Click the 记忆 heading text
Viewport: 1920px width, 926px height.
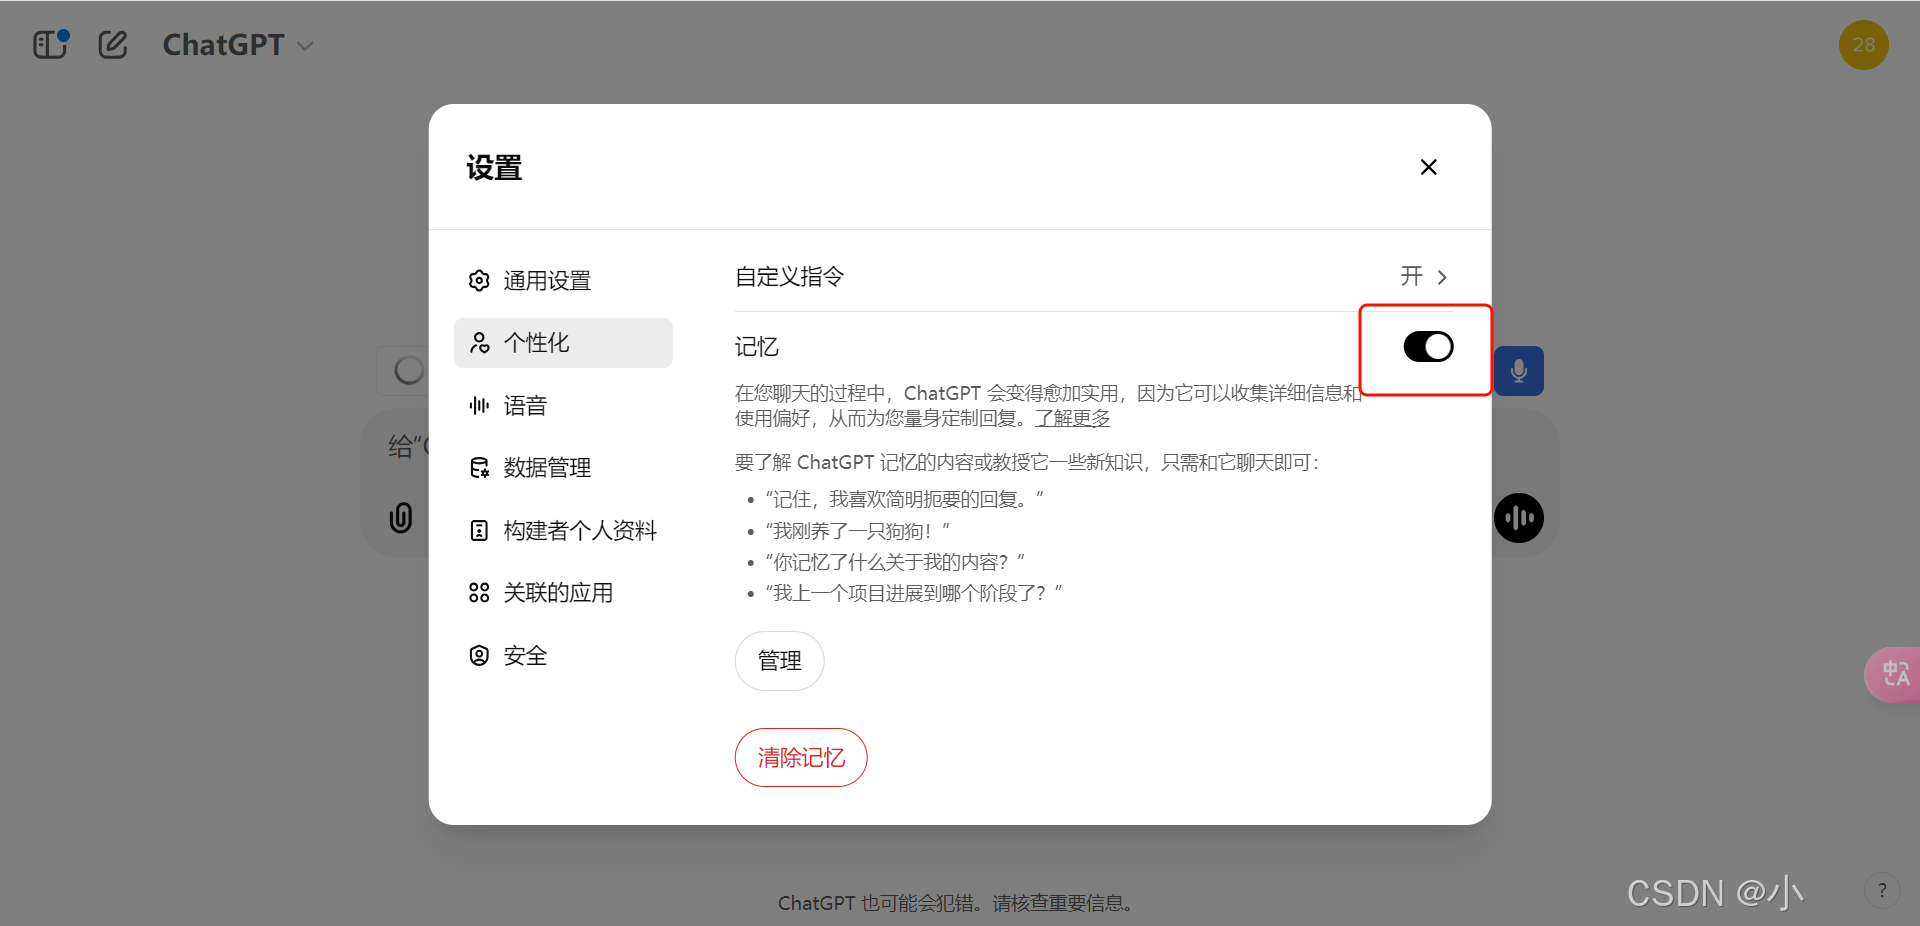[x=757, y=347]
